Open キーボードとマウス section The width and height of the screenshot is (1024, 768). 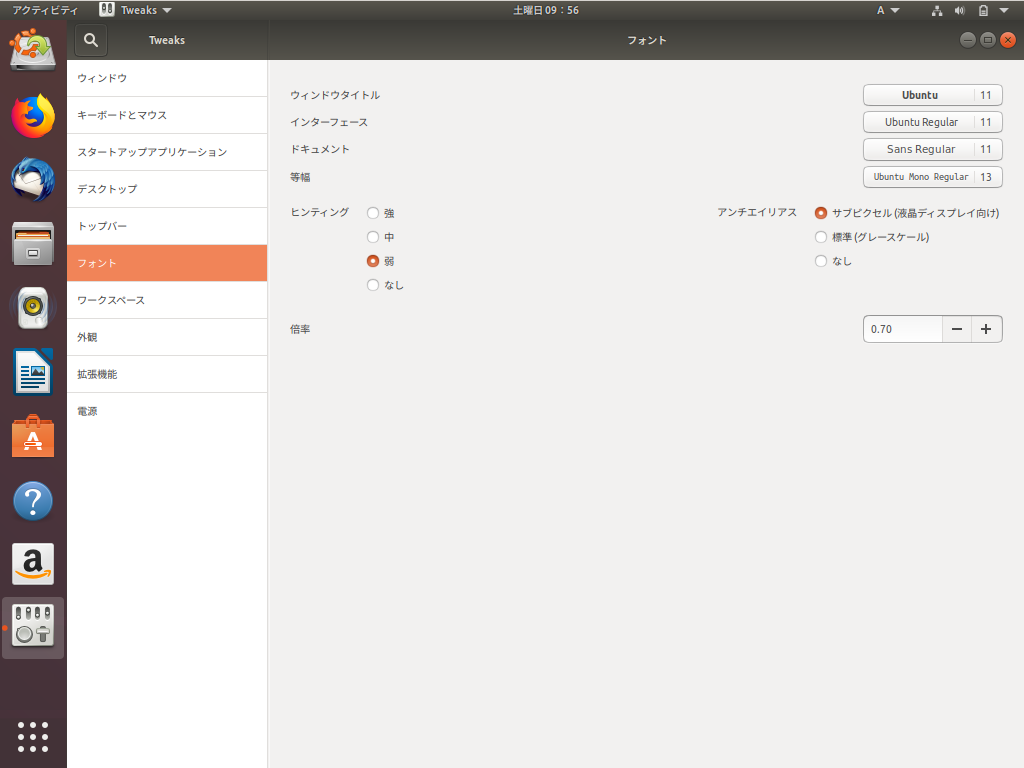[167, 116]
